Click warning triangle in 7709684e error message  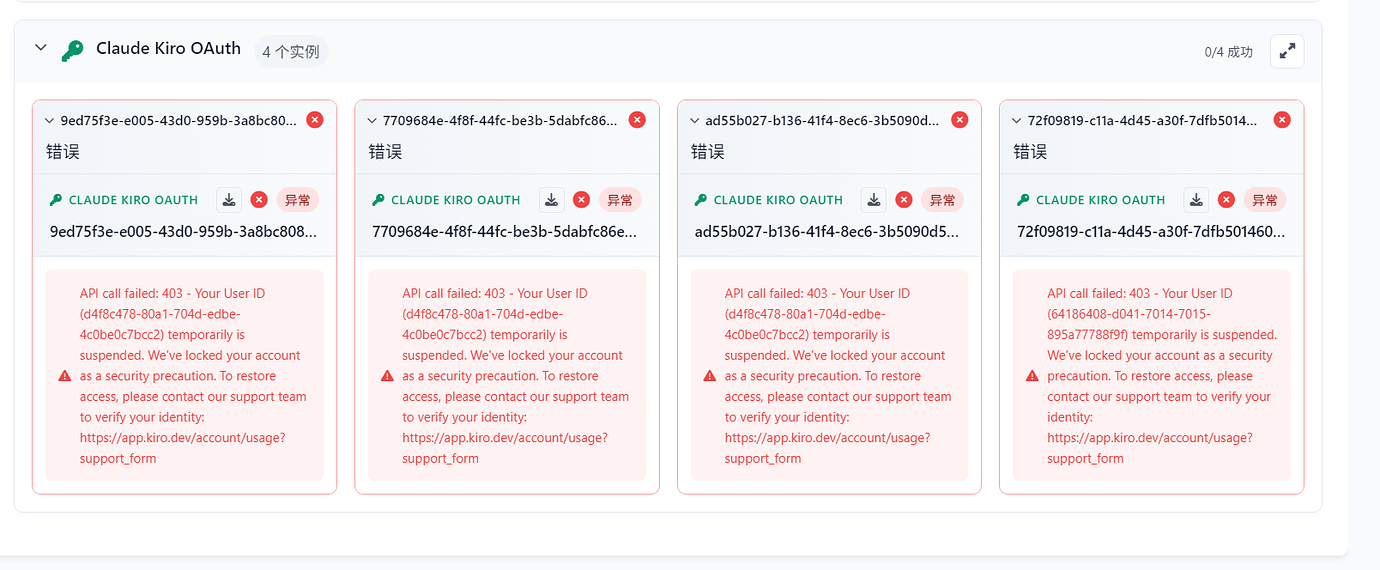(387, 376)
